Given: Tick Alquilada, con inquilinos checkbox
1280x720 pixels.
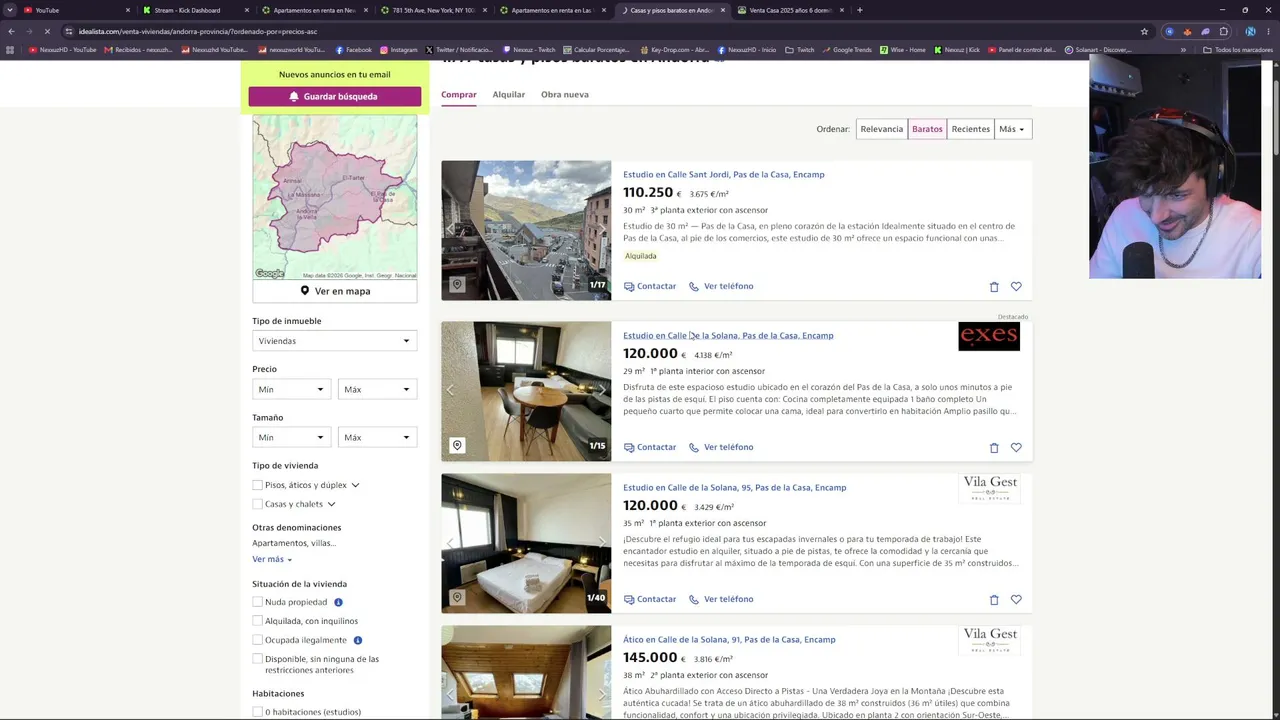Looking at the screenshot, I should tap(258, 621).
